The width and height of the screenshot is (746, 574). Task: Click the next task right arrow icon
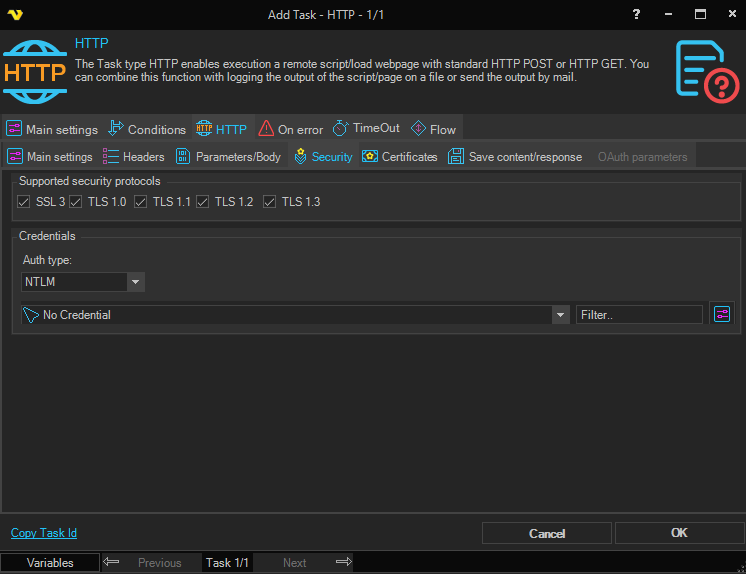pyautogui.click(x=343, y=562)
